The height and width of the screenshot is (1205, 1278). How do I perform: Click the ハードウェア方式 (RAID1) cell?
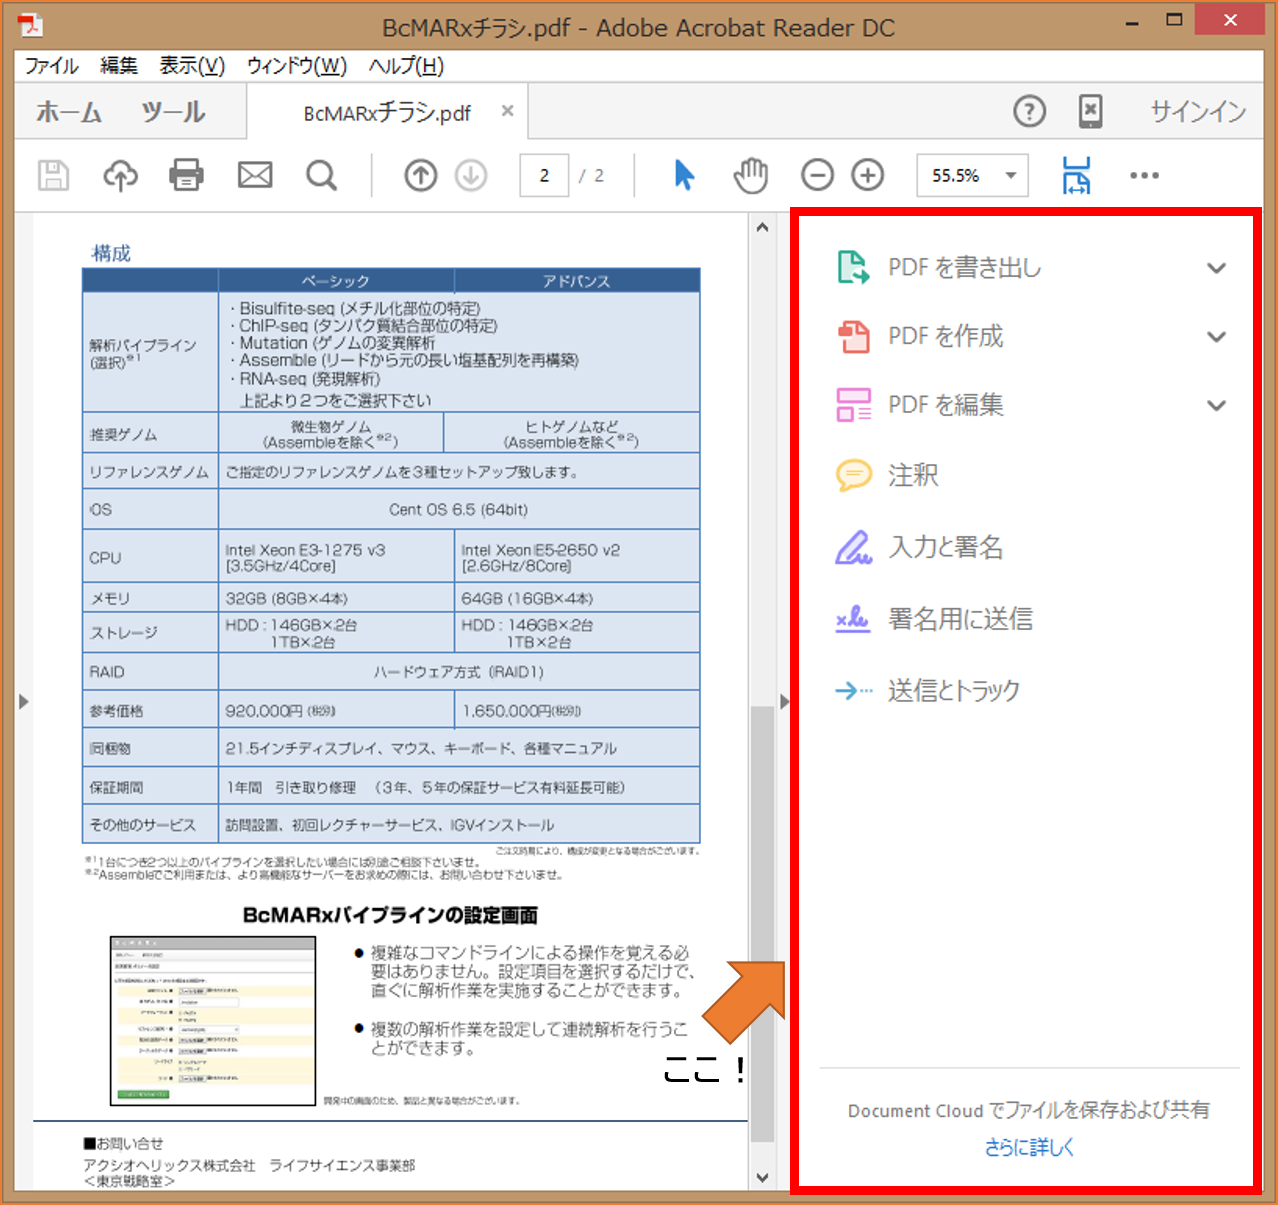click(459, 672)
